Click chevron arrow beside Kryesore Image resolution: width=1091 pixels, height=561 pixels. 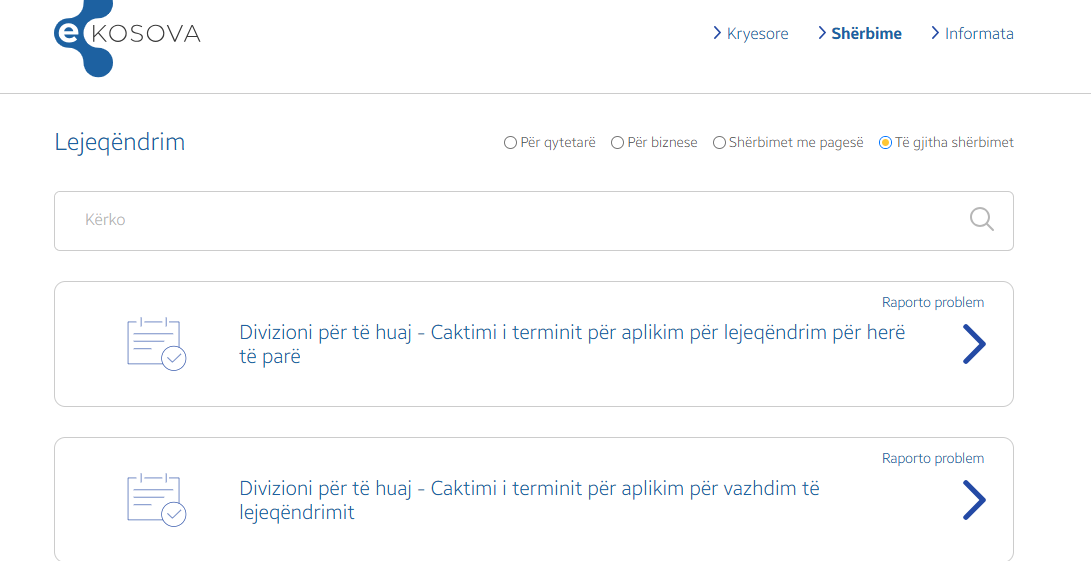pos(717,33)
